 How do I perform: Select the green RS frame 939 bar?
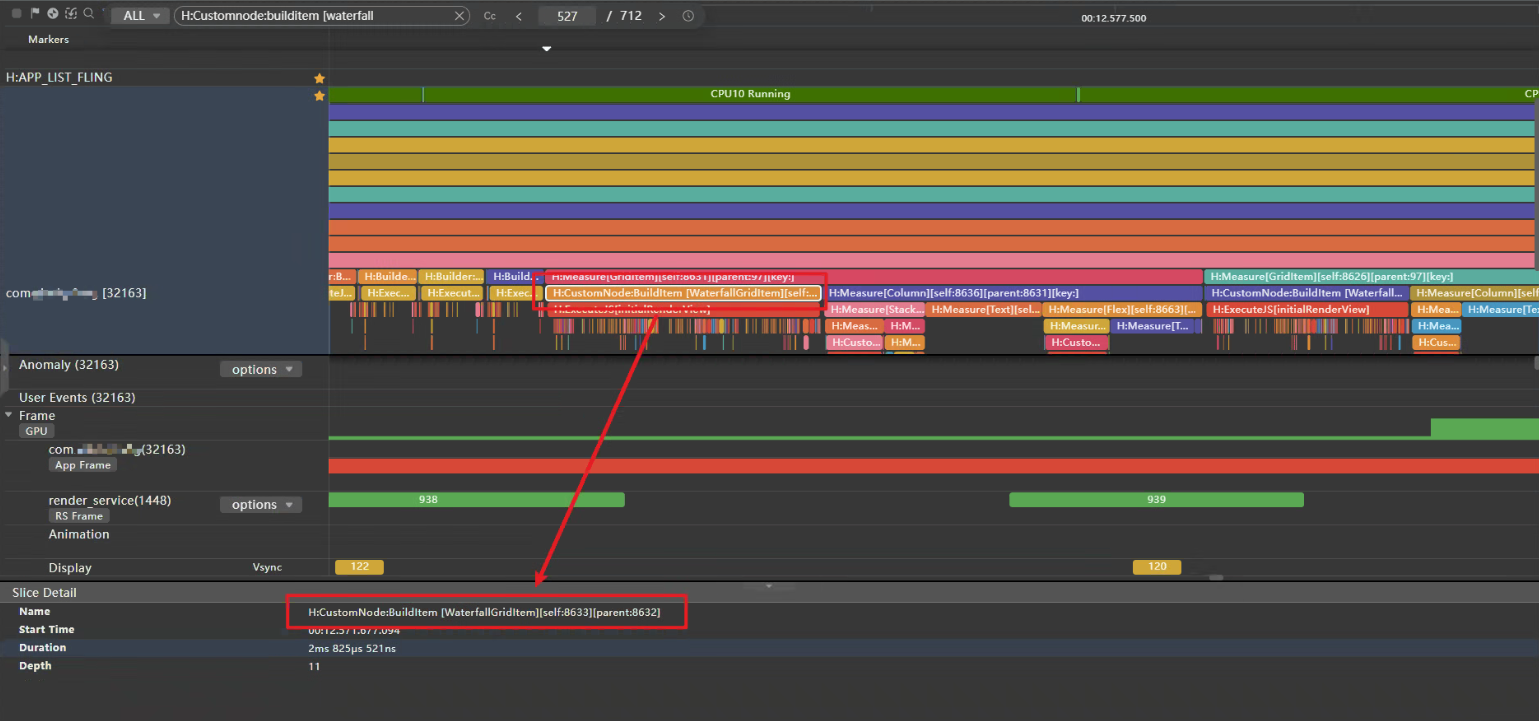pyautogui.click(x=1156, y=499)
